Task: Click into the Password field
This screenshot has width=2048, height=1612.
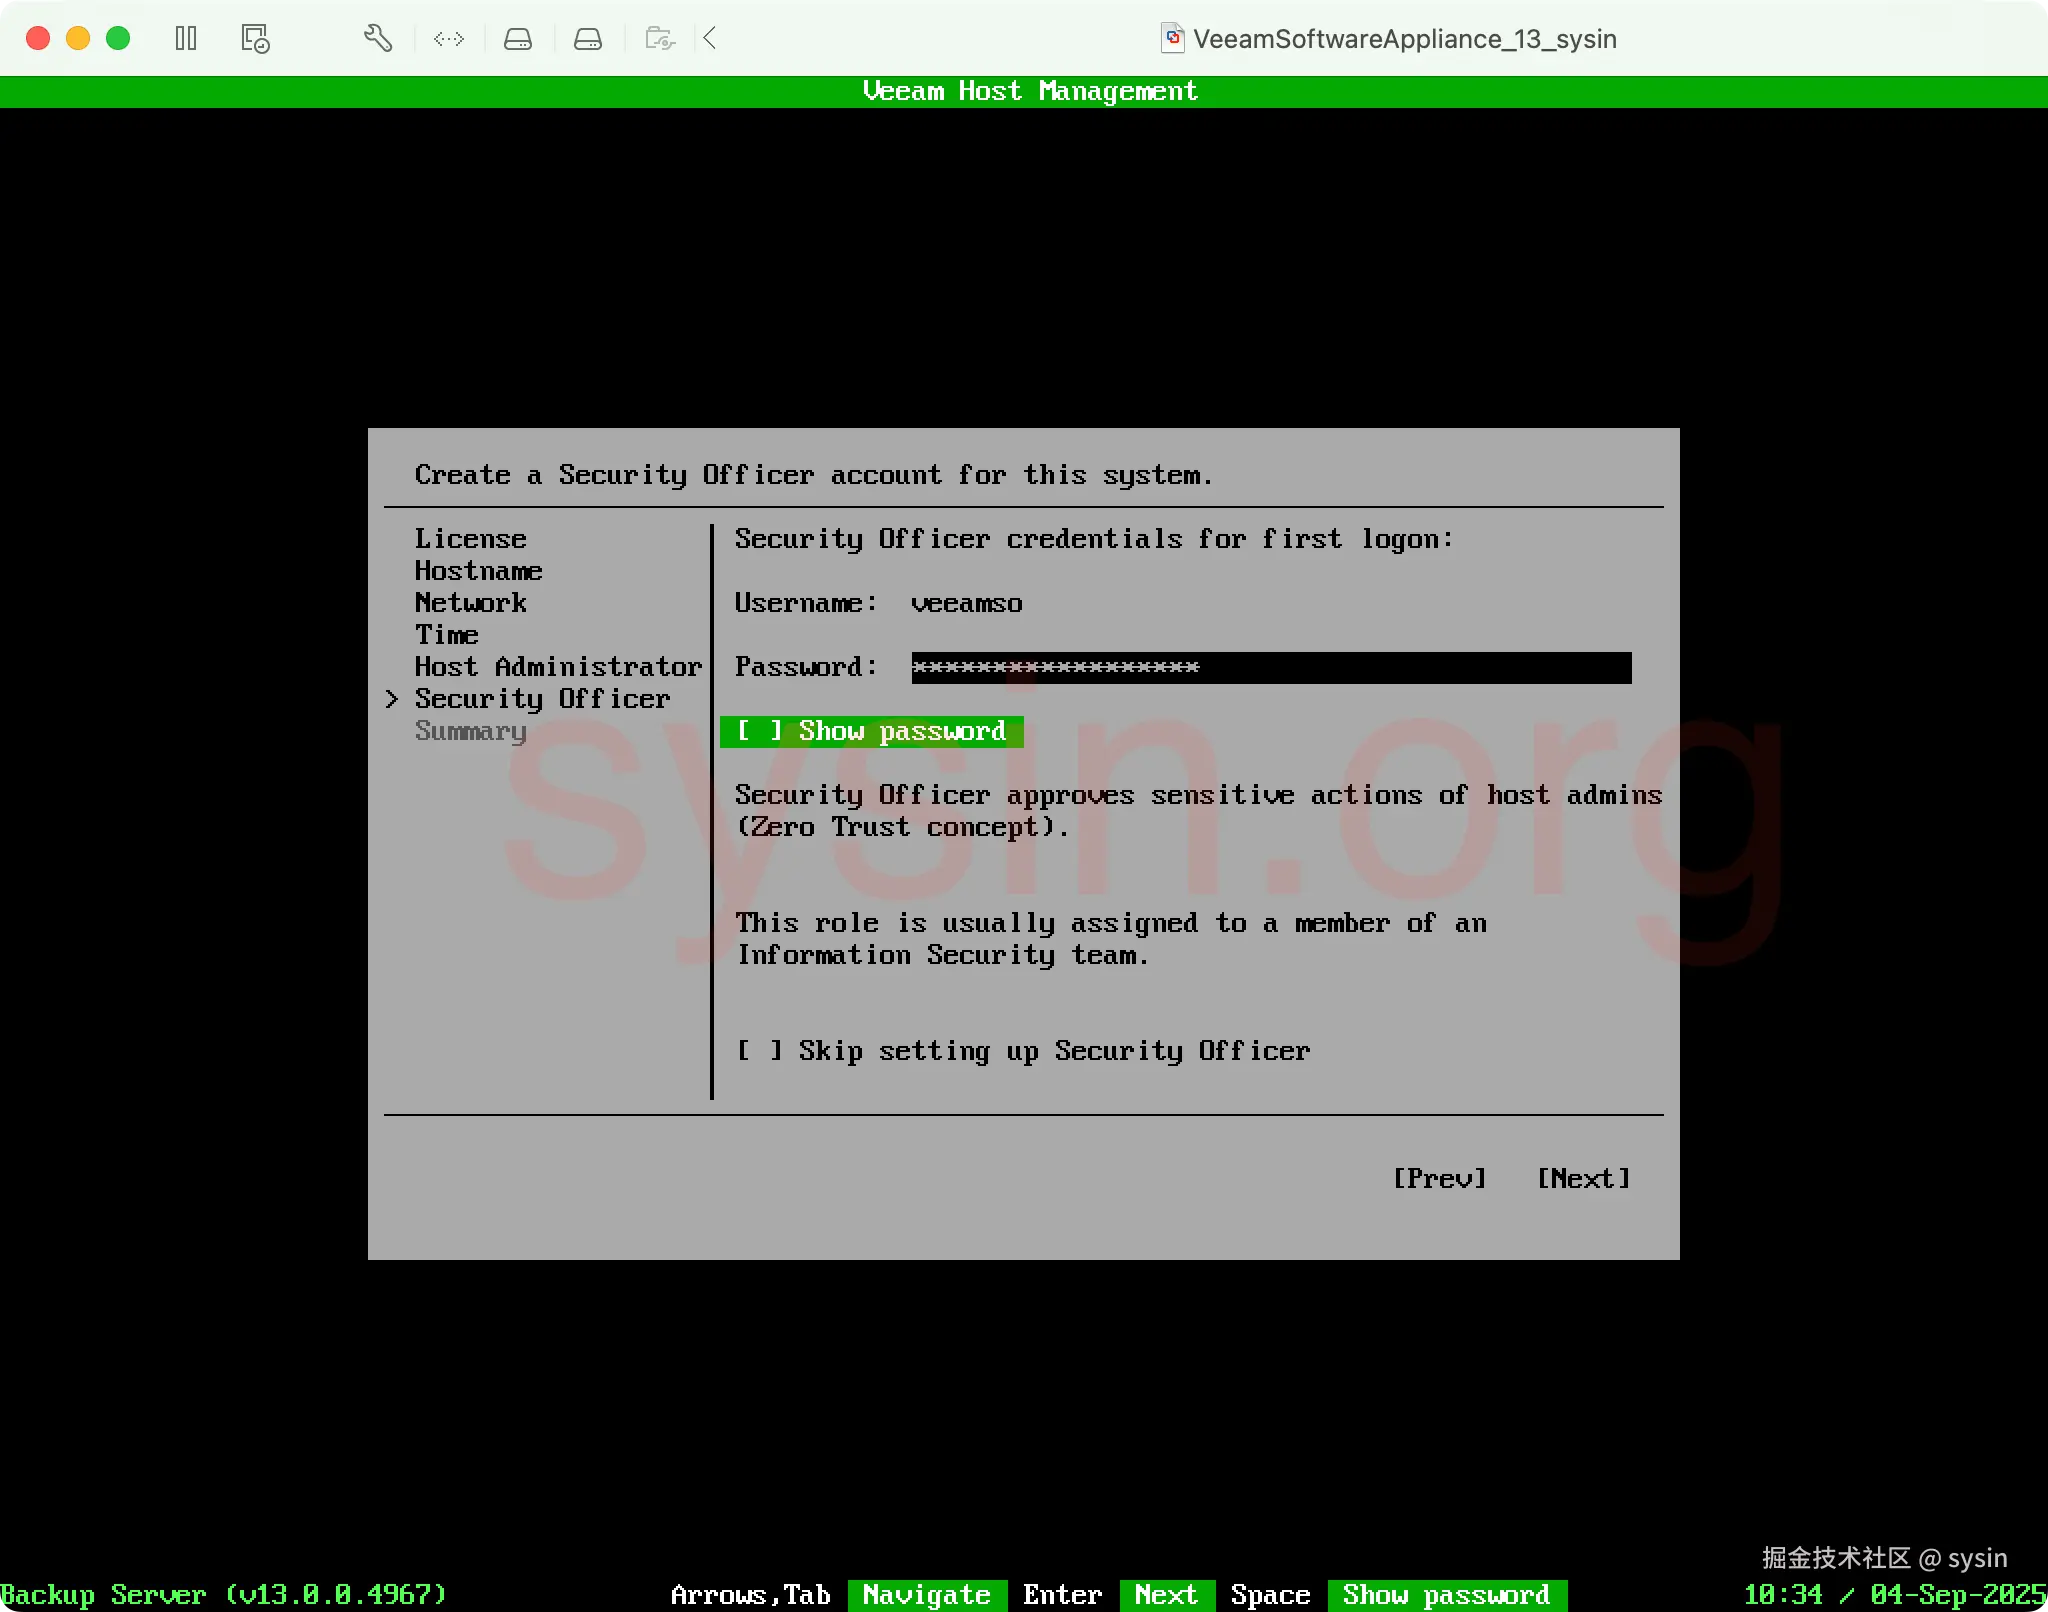Action: tap(1270, 667)
